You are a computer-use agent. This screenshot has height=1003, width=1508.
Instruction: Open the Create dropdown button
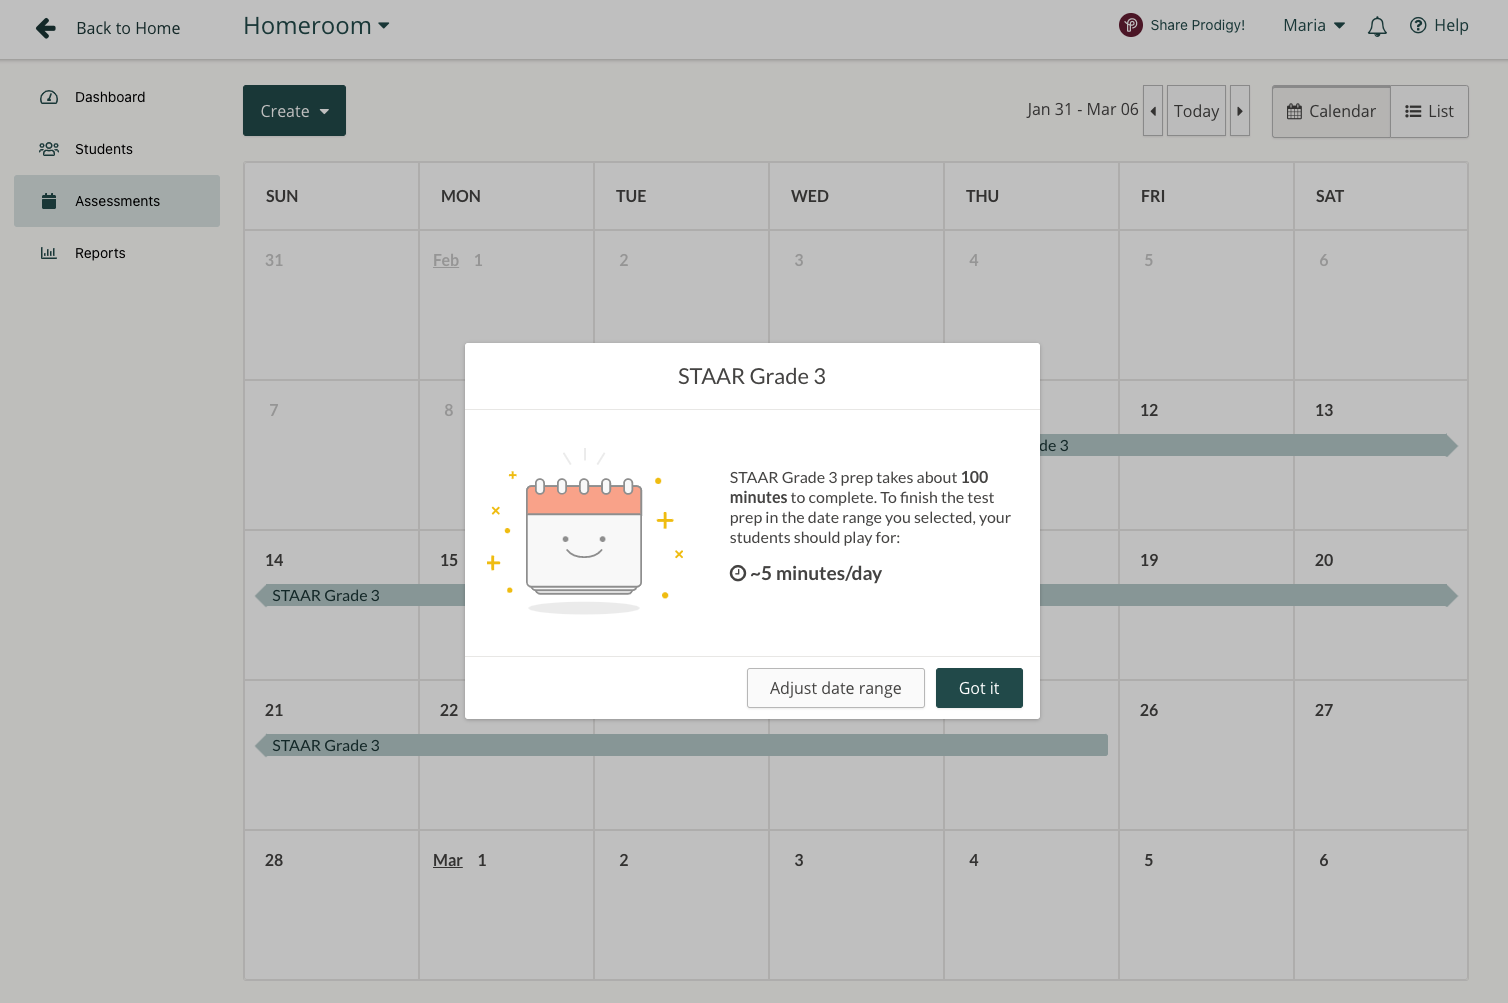click(x=294, y=111)
